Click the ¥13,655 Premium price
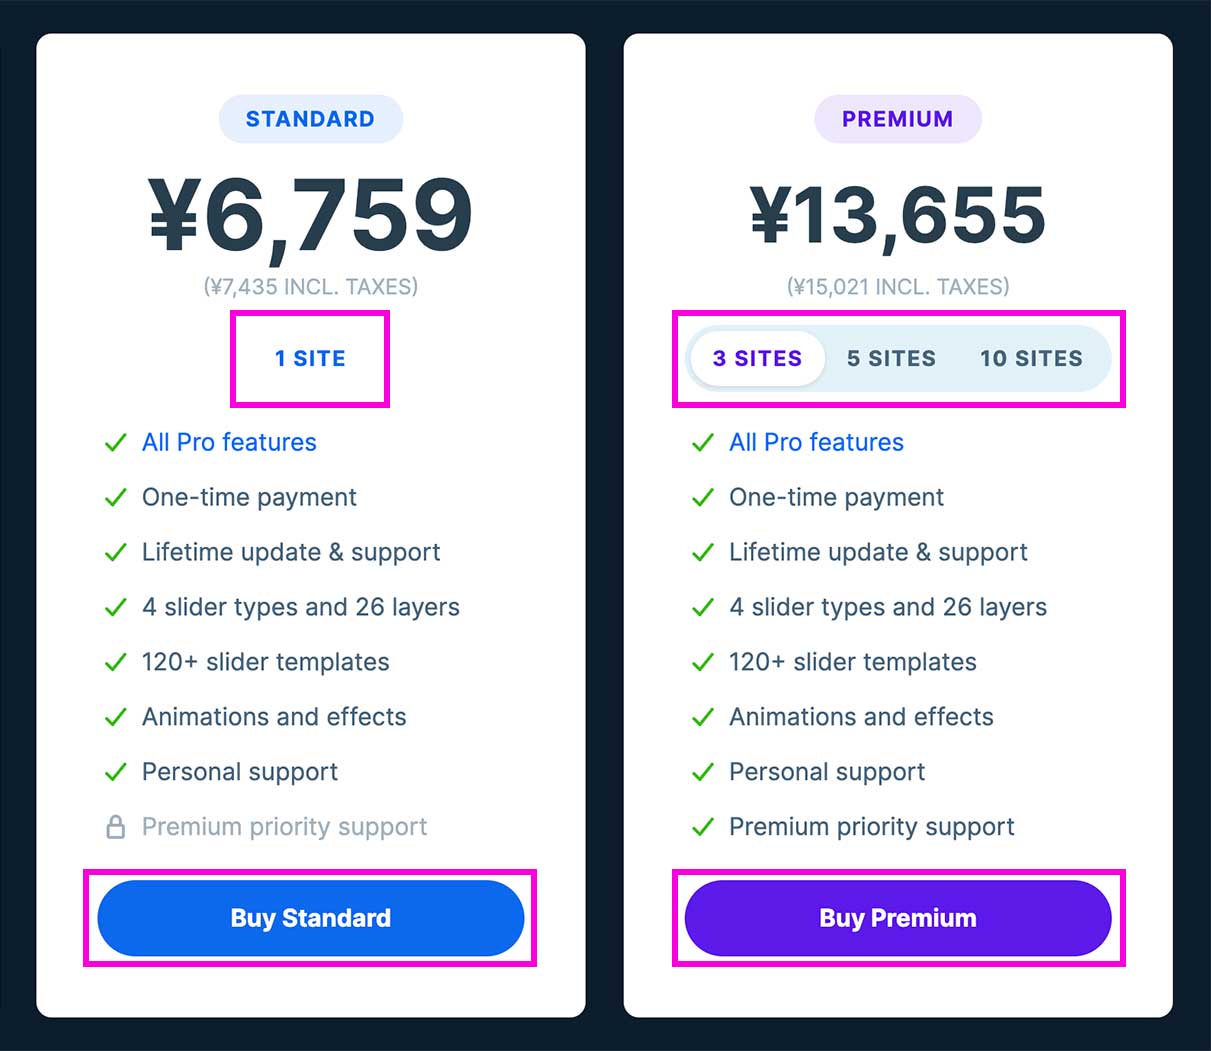1211x1051 pixels. coord(898,214)
